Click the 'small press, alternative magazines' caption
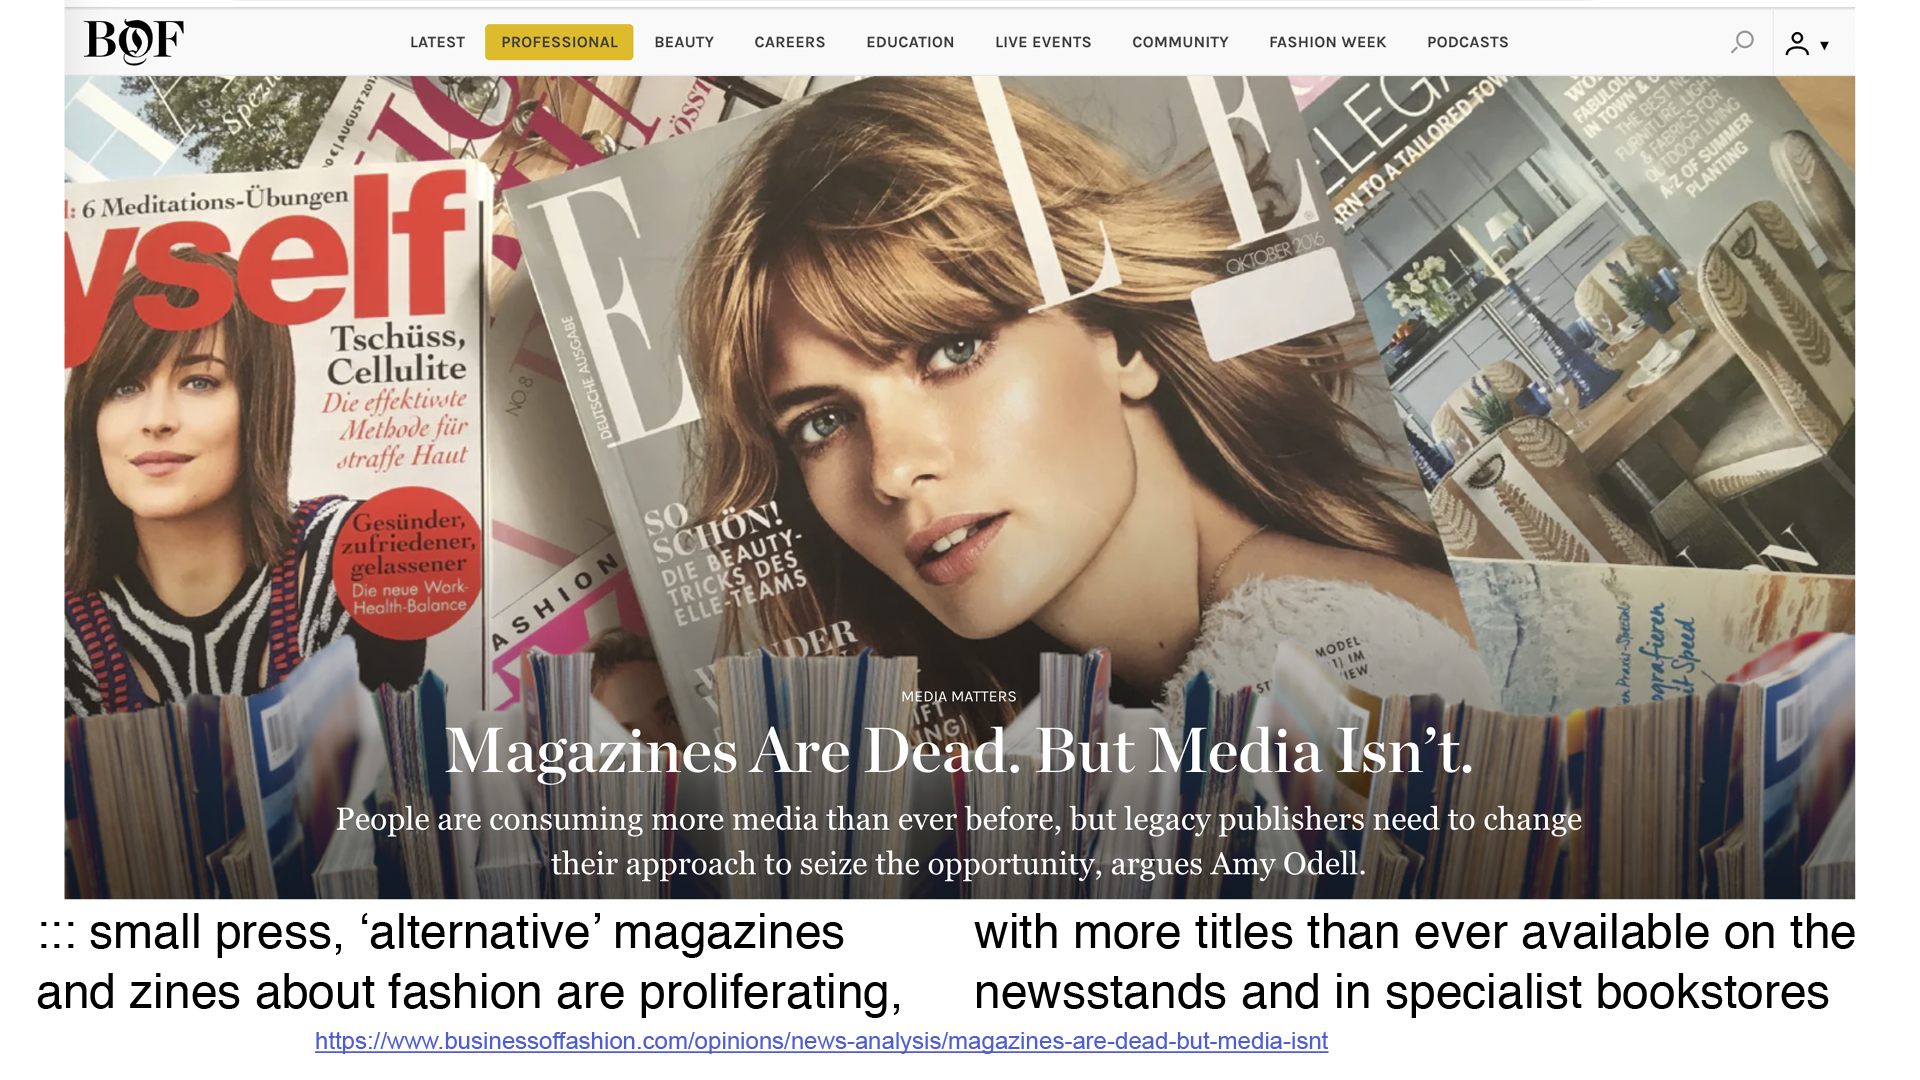This screenshot has width=1920, height=1080. tap(470, 962)
